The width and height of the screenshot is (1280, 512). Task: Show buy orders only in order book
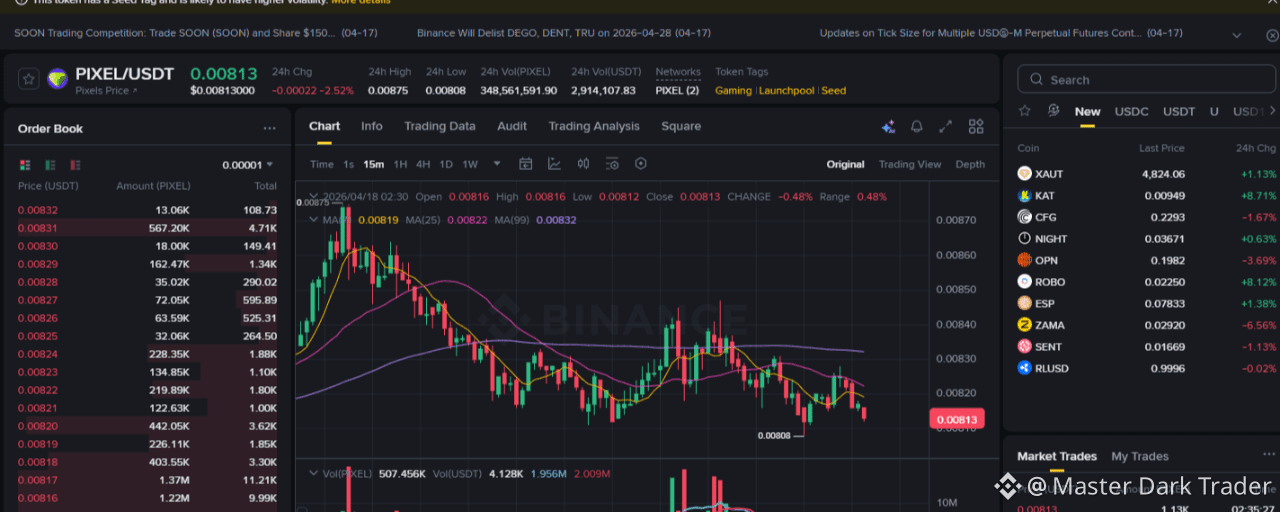[50, 165]
